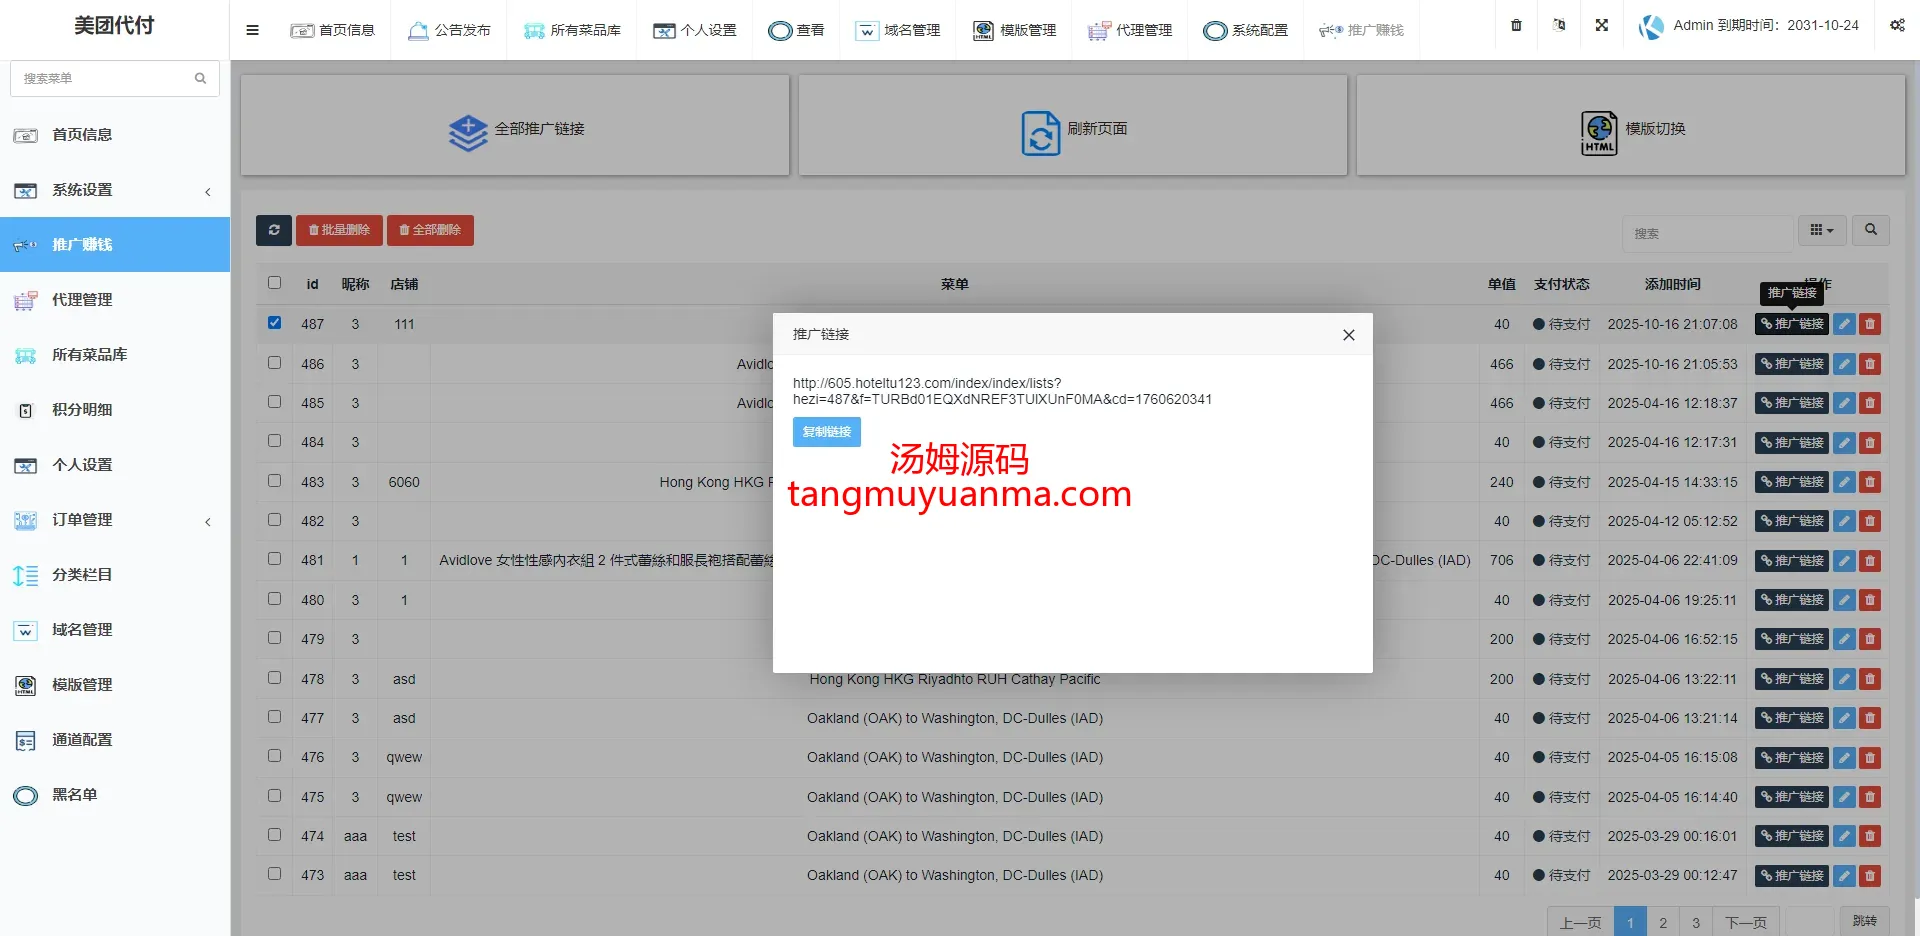Uncheck the checkbox for row 487

[275, 323]
